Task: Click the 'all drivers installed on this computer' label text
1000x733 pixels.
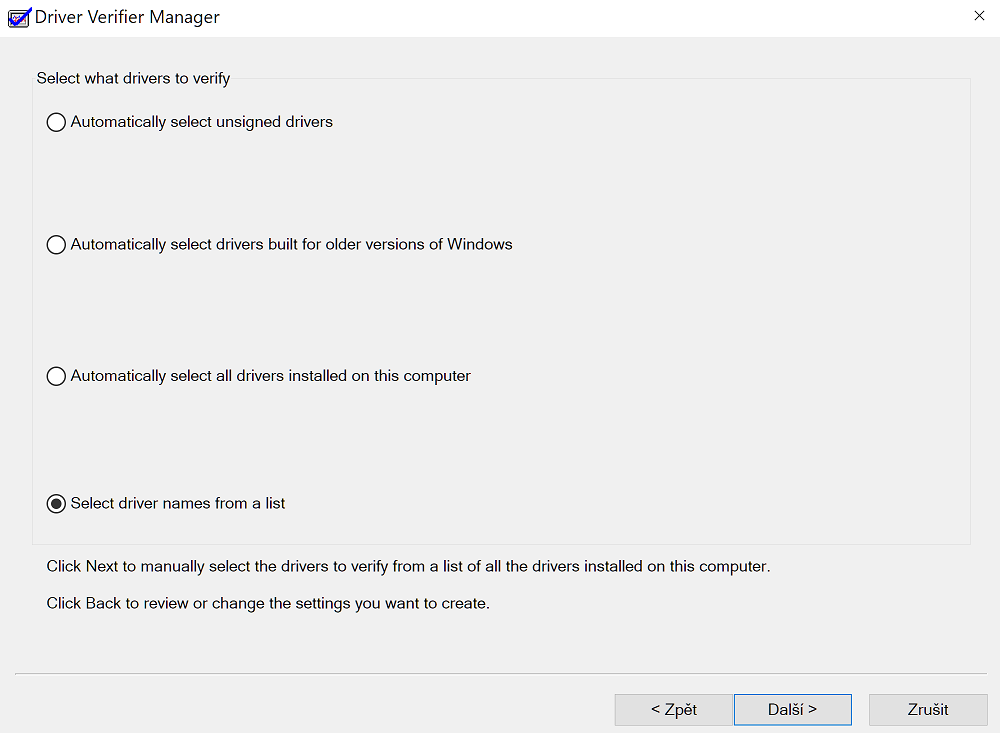Action: [x=270, y=376]
